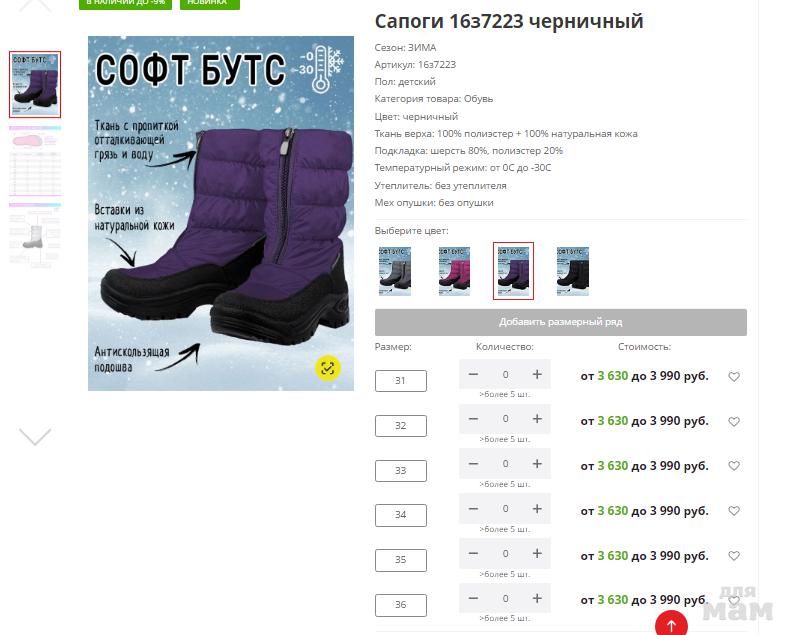Select the grey boot color option

pos(395,271)
